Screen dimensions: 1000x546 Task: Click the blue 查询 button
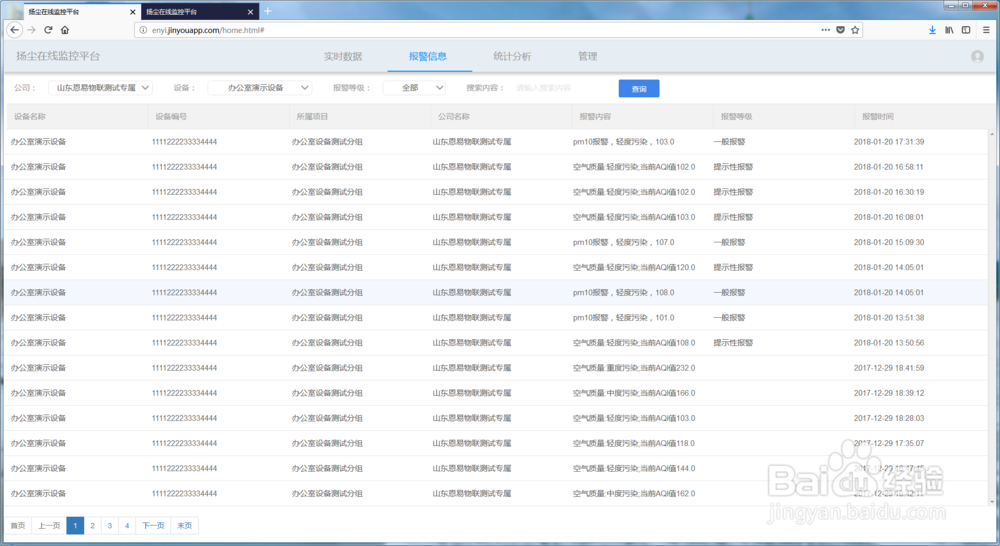point(639,89)
